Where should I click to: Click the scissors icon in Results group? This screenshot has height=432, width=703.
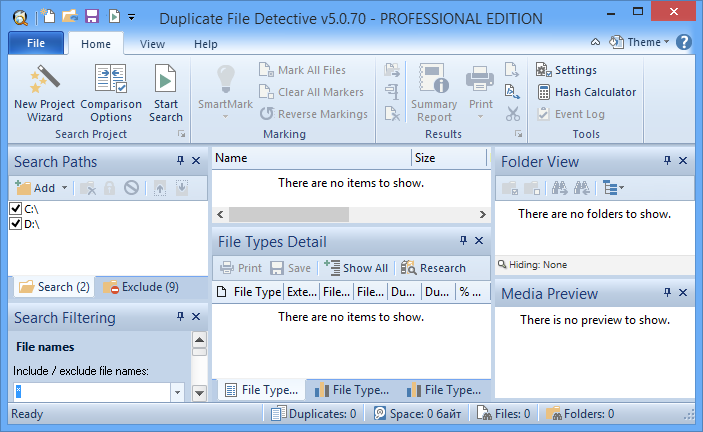point(512,114)
